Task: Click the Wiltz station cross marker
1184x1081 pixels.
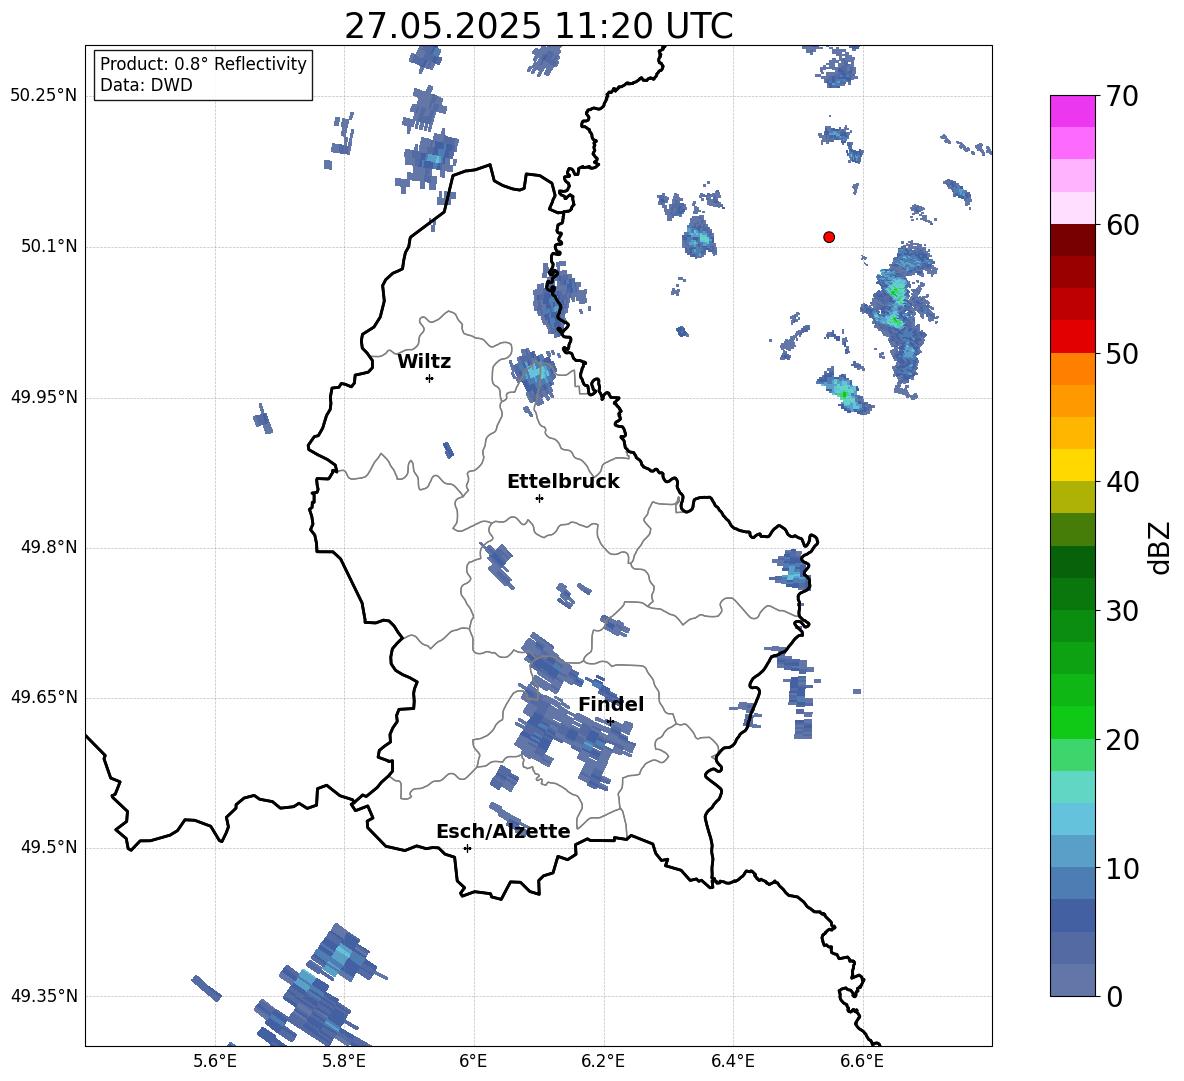Action: pyautogui.click(x=430, y=378)
